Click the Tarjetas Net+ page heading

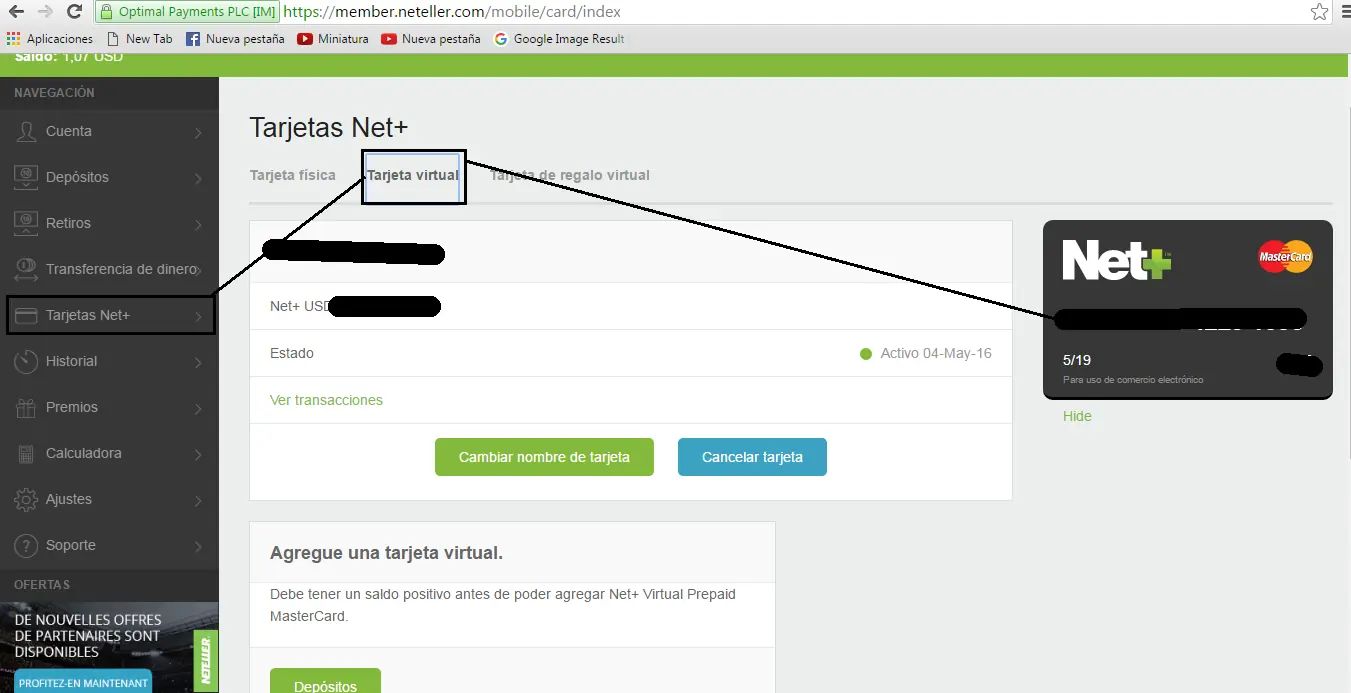coord(329,128)
